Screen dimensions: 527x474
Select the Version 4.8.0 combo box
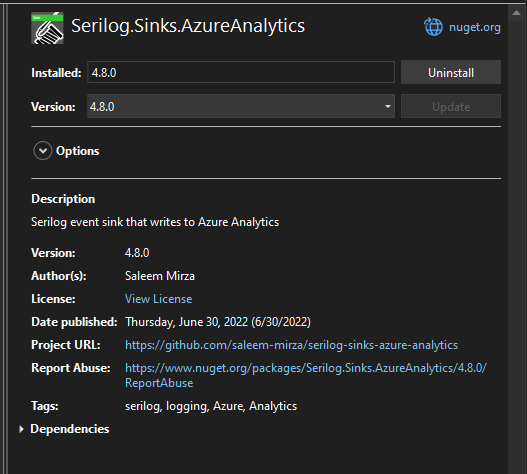pyautogui.click(x=241, y=107)
